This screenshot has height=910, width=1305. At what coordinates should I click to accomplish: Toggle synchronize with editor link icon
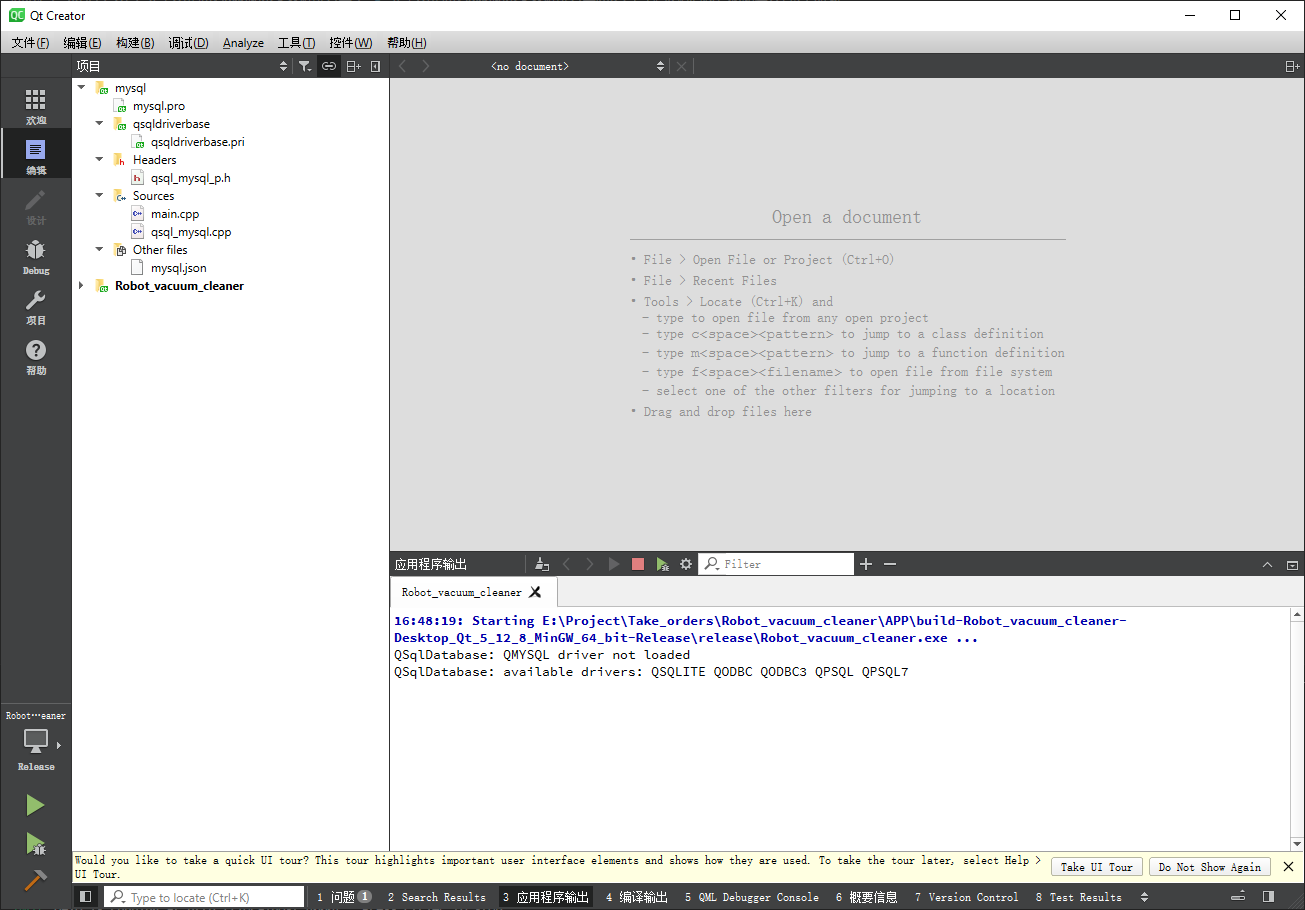point(328,66)
